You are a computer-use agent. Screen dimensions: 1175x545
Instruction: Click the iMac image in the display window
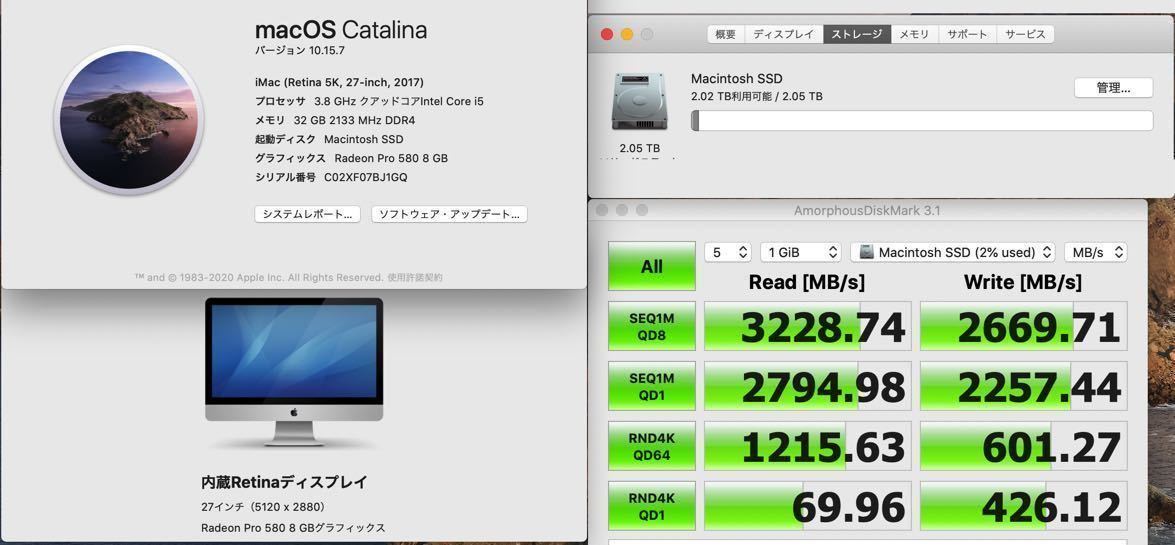click(x=294, y=372)
